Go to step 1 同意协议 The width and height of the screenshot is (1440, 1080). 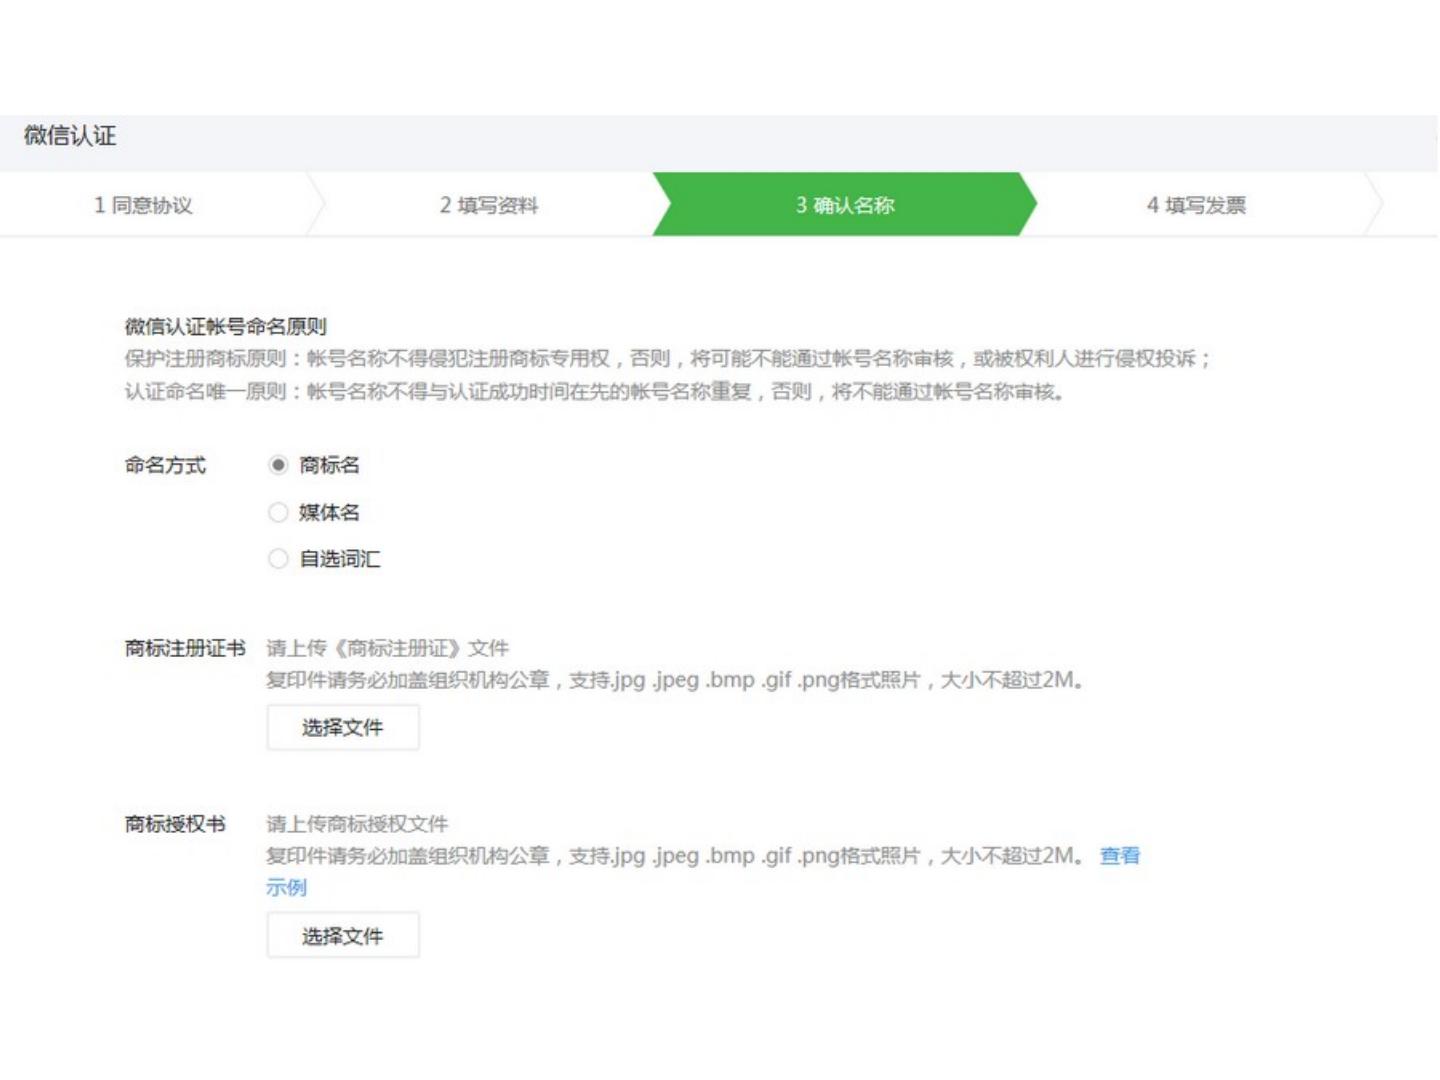(143, 205)
